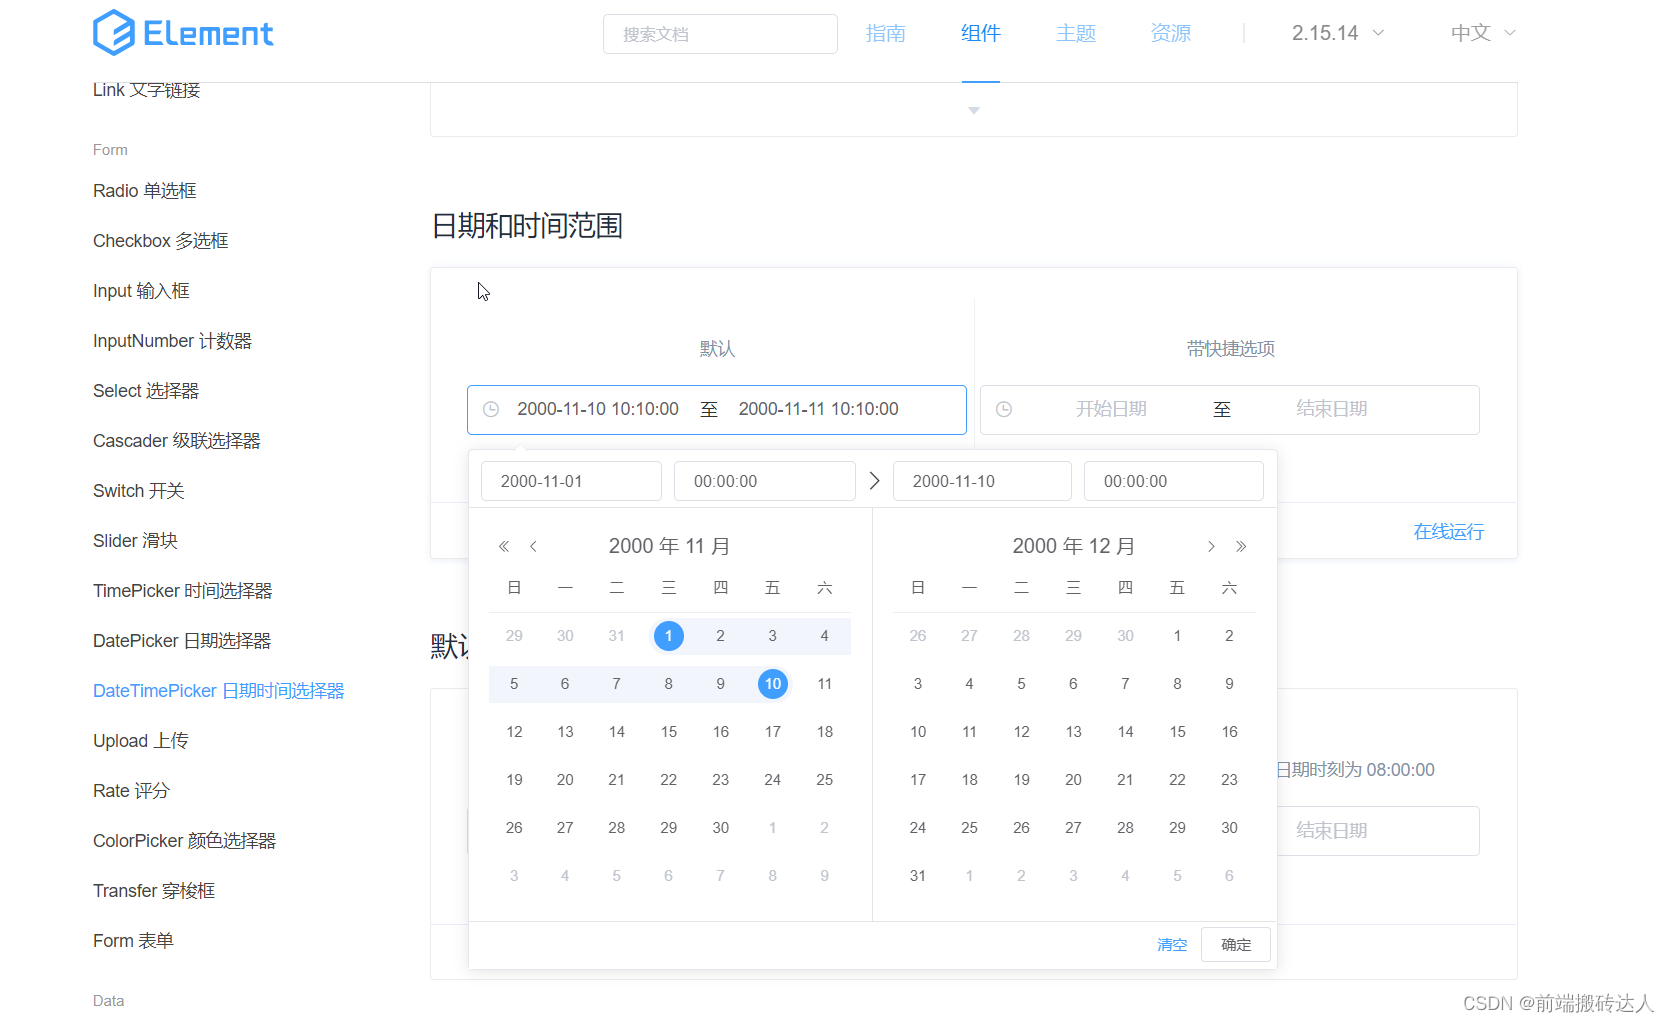Open Form 表单 in sidebar
This screenshot has width=1670, height=1023.
point(133,941)
